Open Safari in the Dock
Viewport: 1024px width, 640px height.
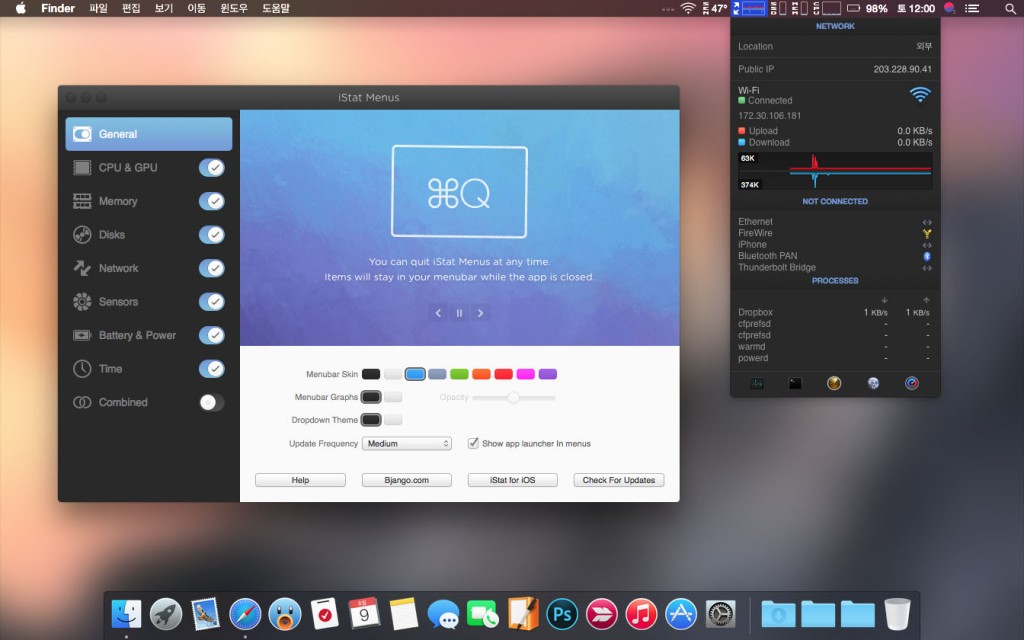pos(245,615)
